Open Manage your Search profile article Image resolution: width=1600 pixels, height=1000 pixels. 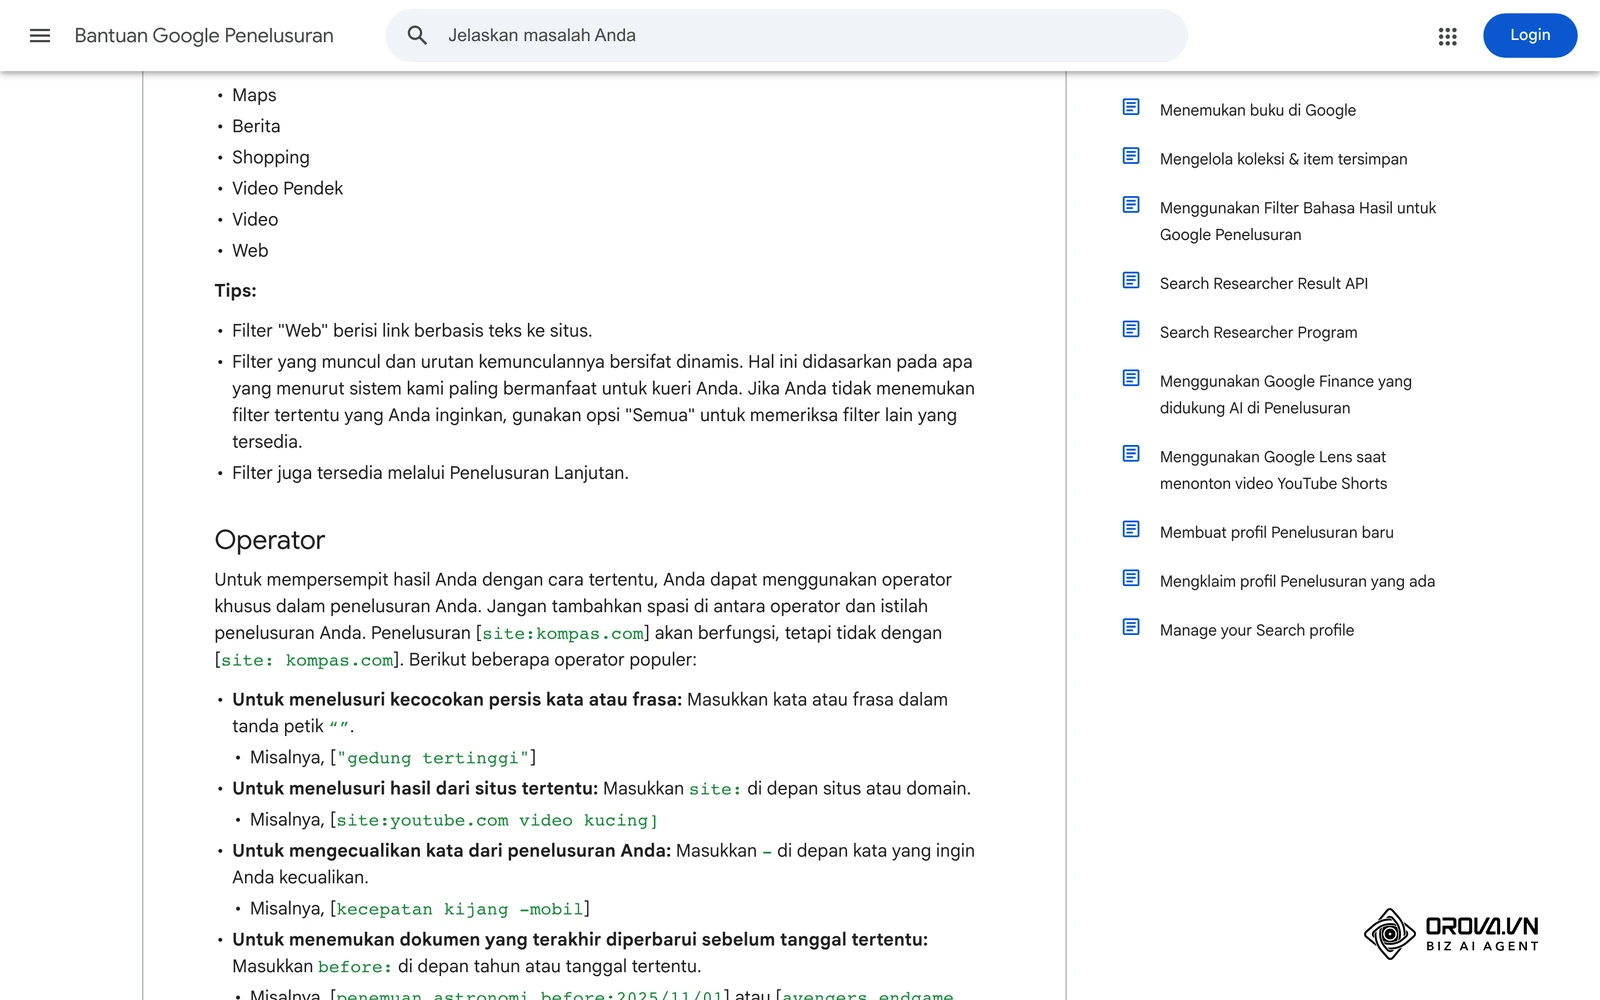pos(1257,631)
